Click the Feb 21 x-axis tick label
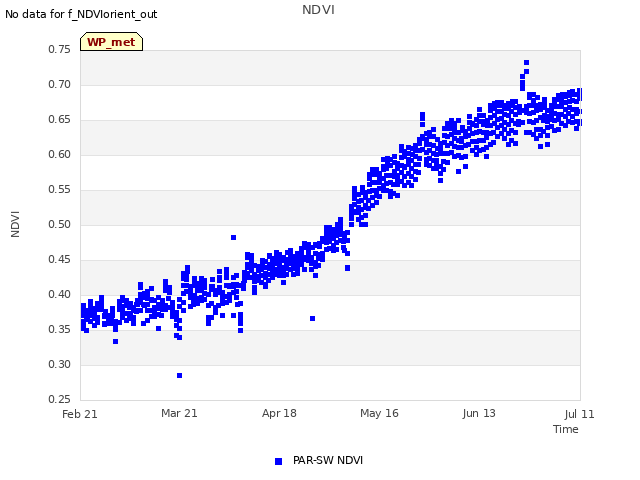640x480 pixels. (80, 414)
